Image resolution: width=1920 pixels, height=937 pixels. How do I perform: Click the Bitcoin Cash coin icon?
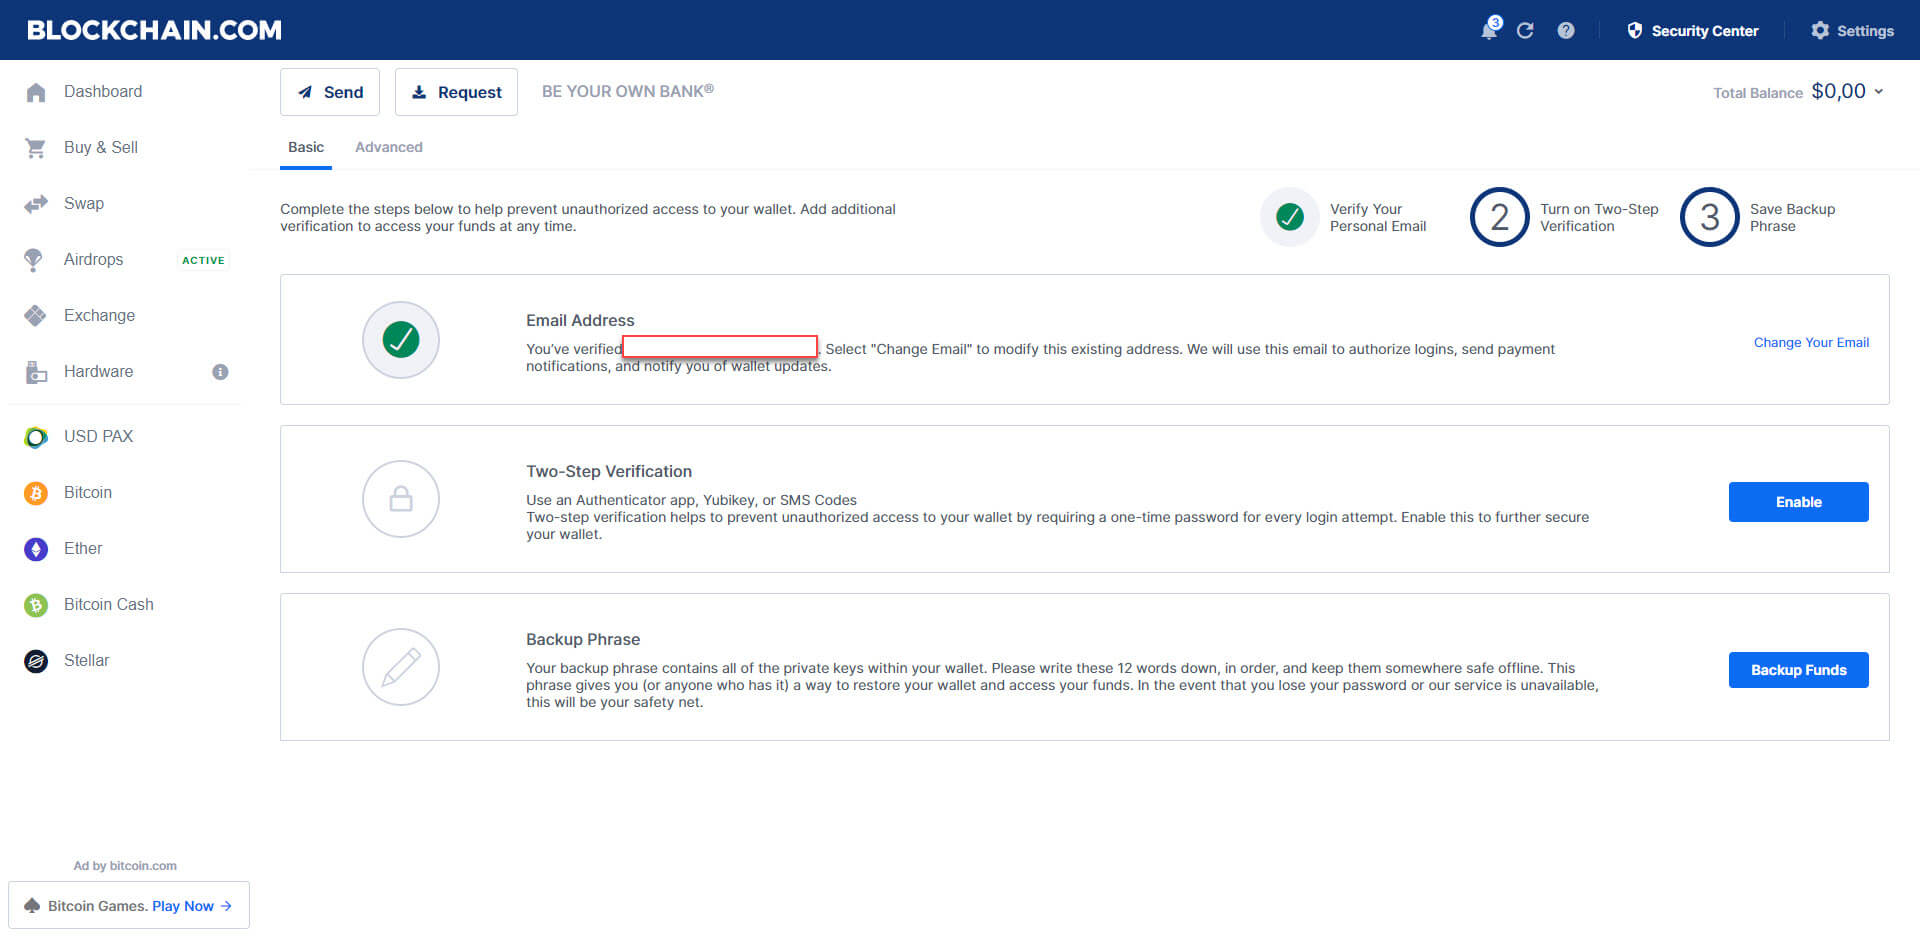36,605
